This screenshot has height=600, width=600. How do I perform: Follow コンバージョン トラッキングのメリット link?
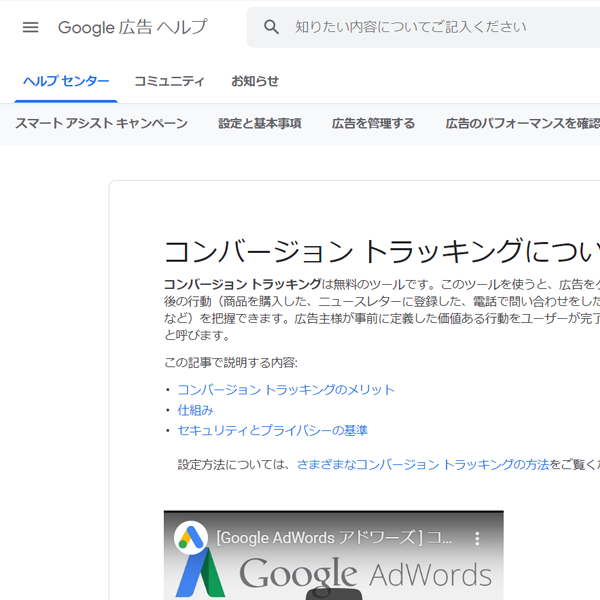click(x=286, y=390)
